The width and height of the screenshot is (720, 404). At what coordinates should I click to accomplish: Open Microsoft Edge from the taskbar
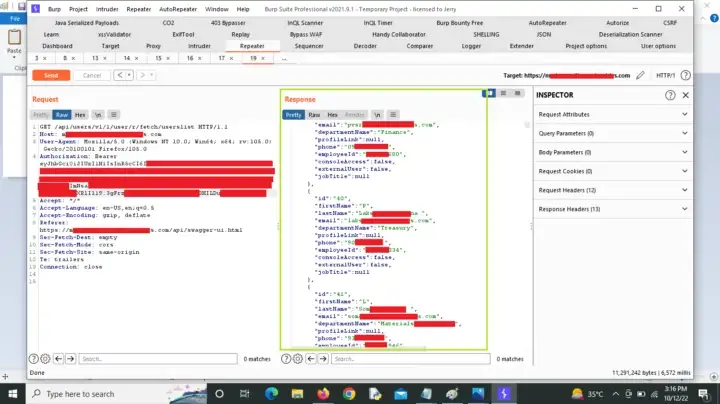pos(271,394)
